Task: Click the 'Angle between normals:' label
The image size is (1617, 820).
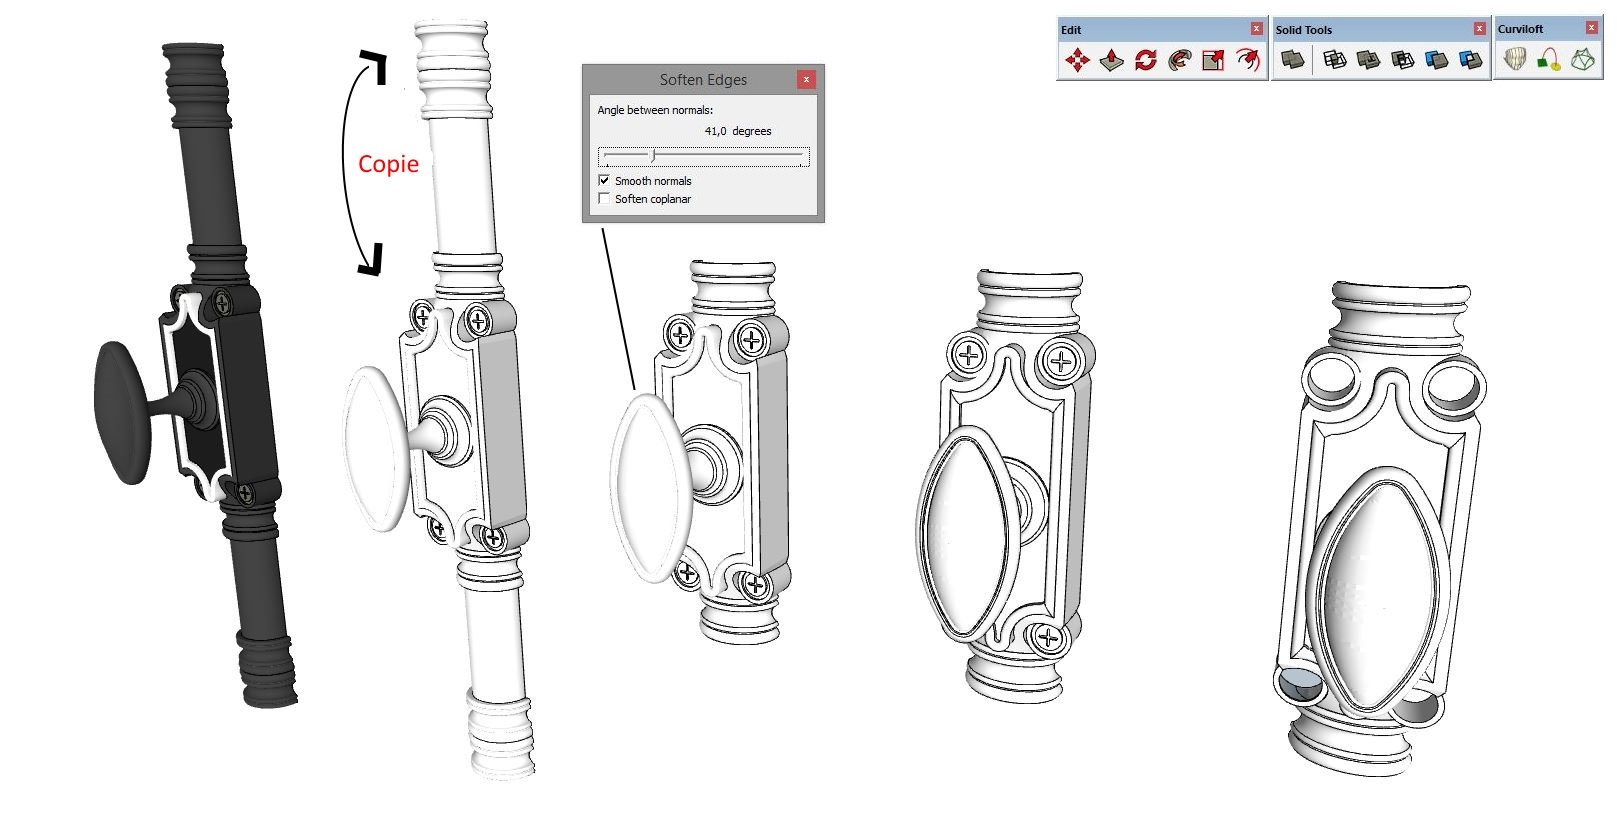Action: (655, 110)
